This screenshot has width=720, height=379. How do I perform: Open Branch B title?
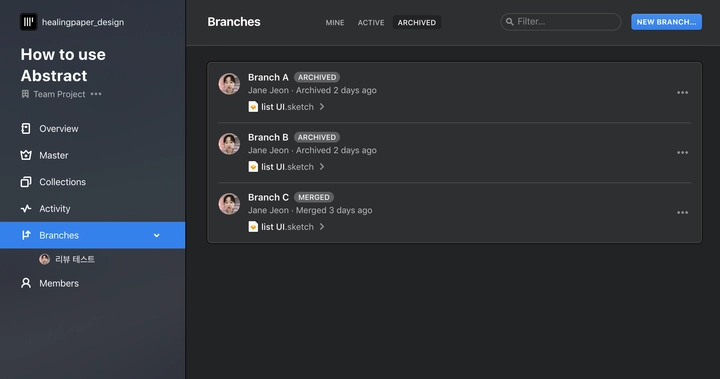268,137
